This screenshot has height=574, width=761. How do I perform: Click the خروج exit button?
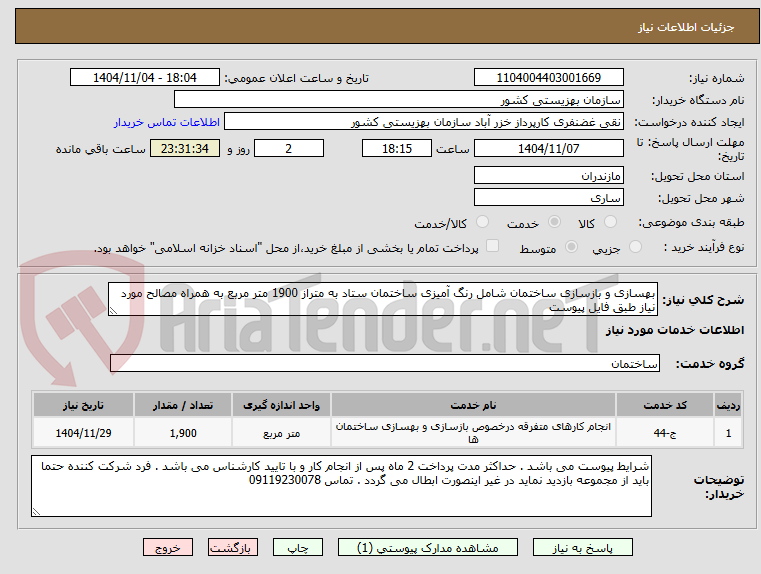167,547
